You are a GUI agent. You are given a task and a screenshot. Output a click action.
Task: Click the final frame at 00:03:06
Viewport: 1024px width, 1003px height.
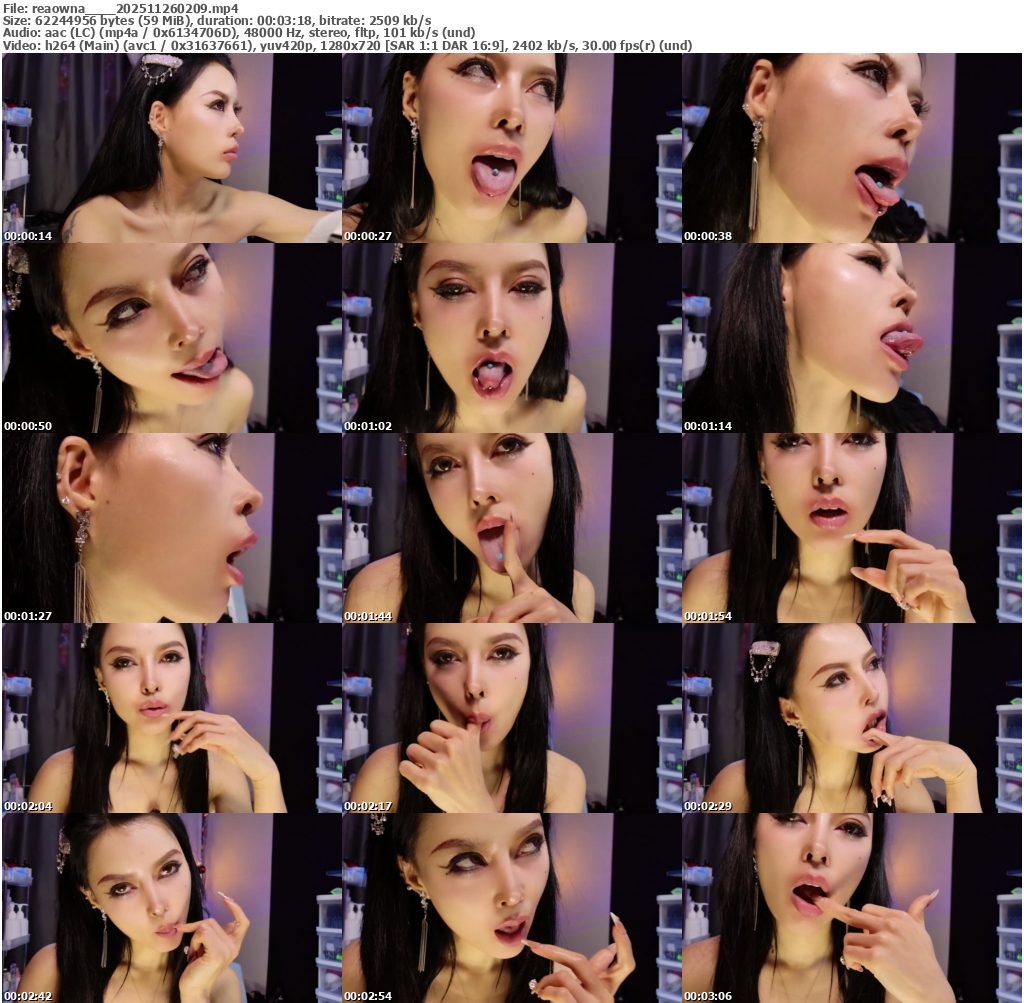point(851,908)
